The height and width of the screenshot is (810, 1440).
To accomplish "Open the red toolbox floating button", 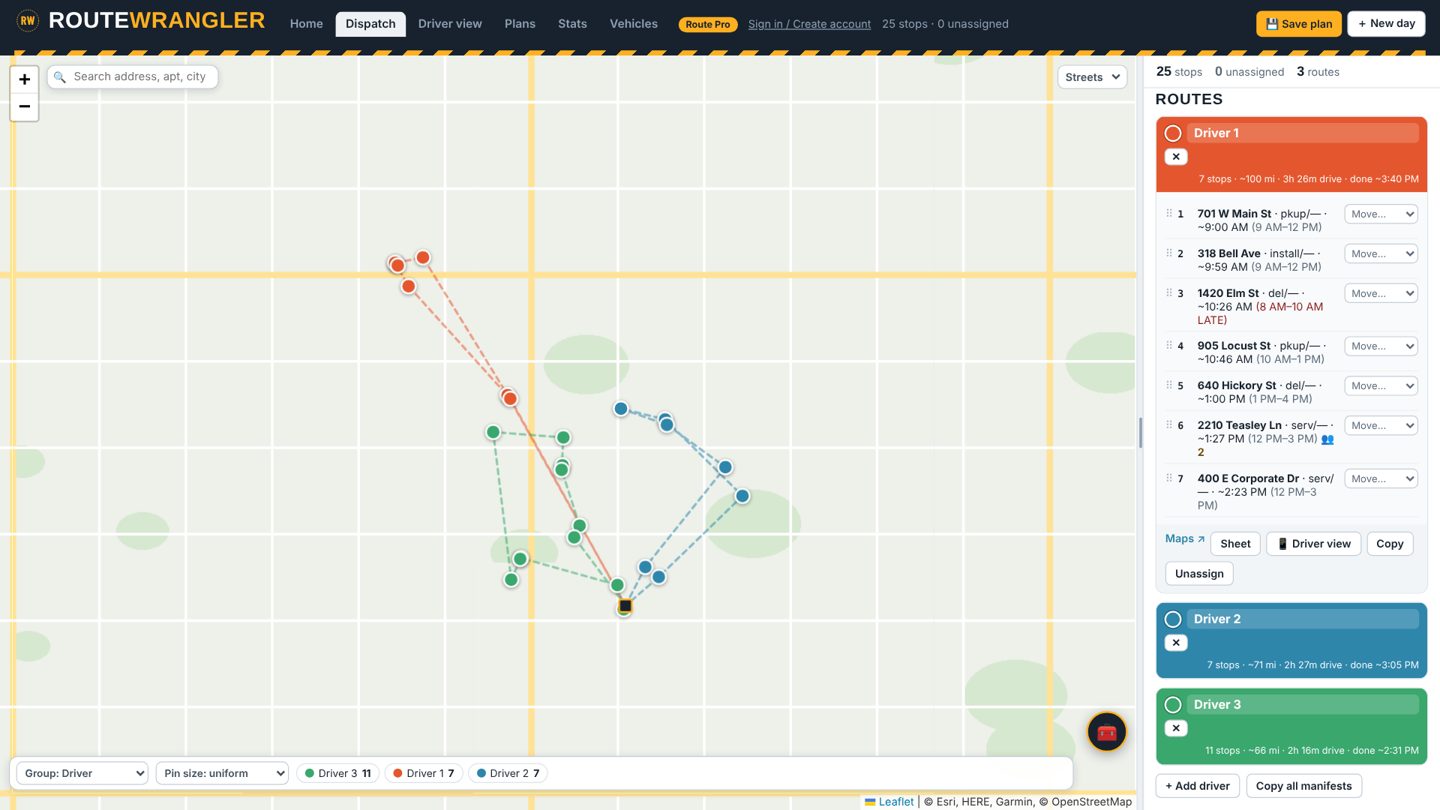I will tap(1107, 732).
